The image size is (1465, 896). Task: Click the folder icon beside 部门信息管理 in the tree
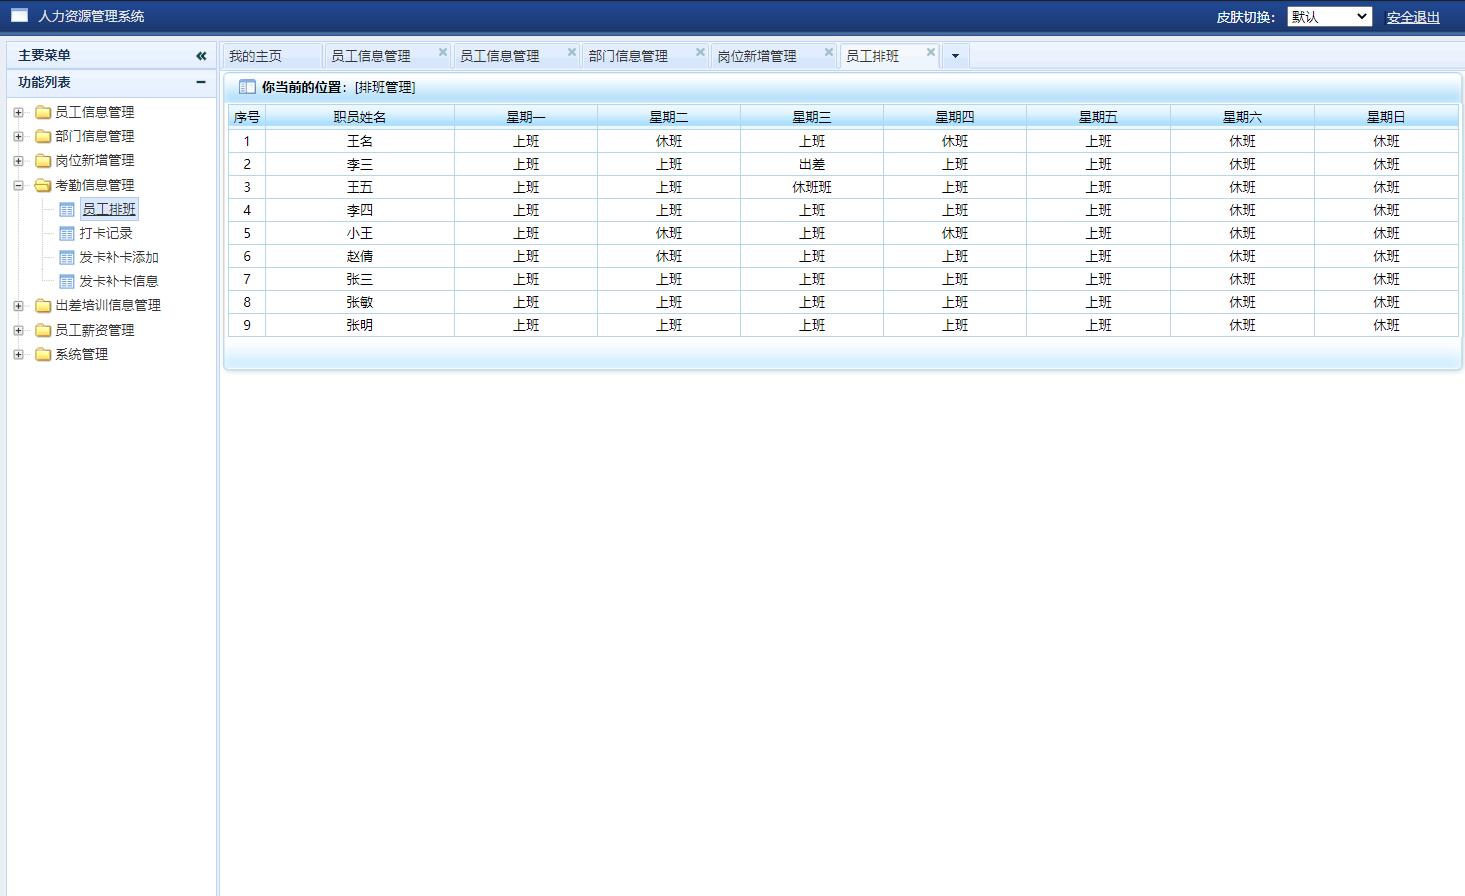43,136
